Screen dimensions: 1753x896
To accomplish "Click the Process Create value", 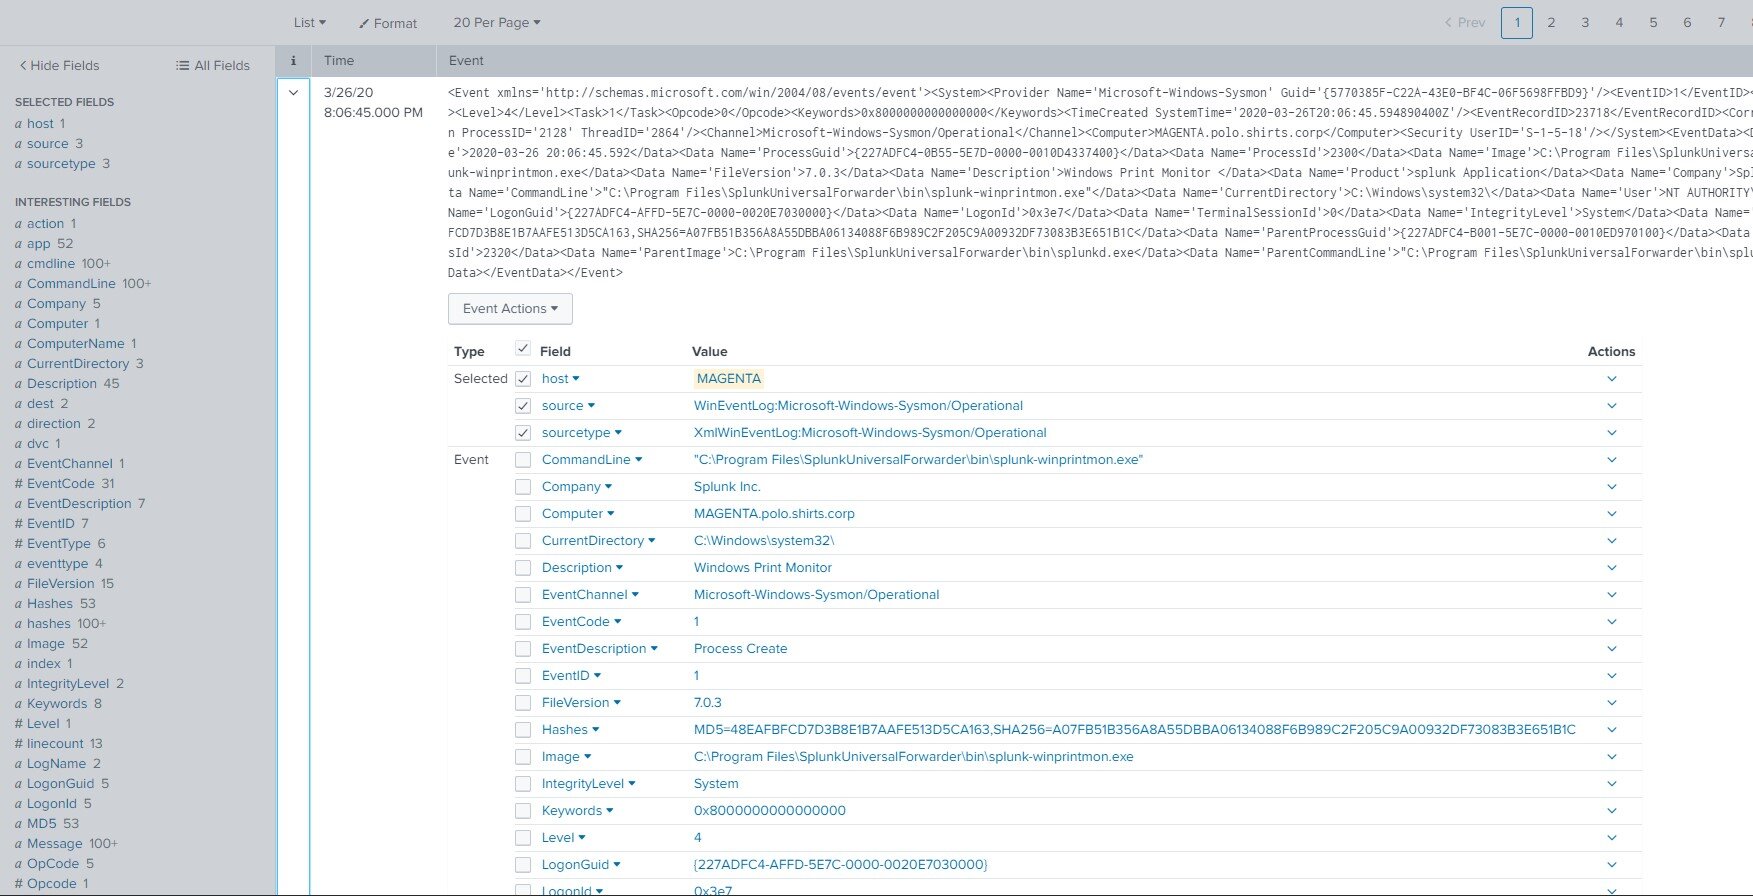I will 740,649.
